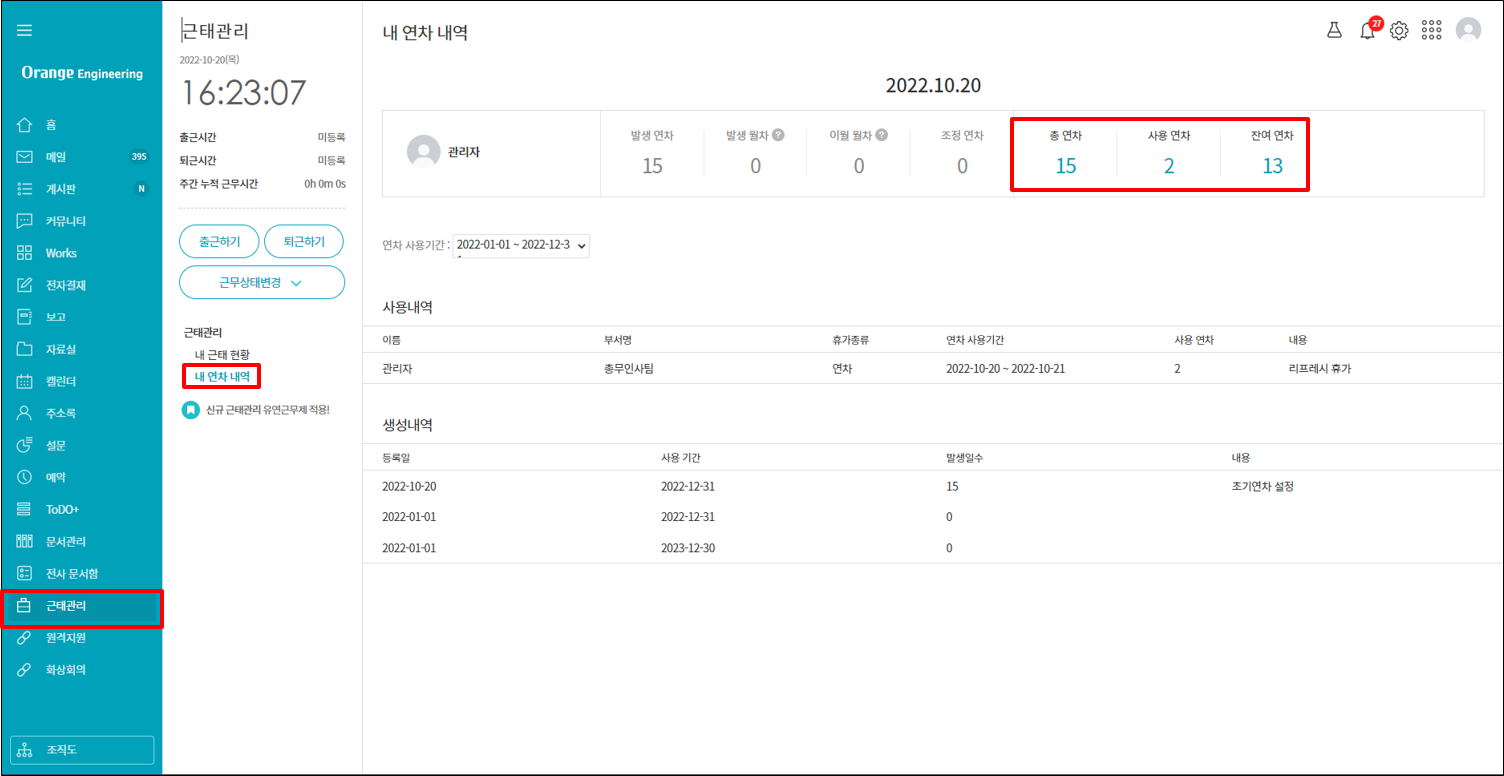Open the apps grid icon
The height and width of the screenshot is (776, 1504).
(x=1431, y=31)
